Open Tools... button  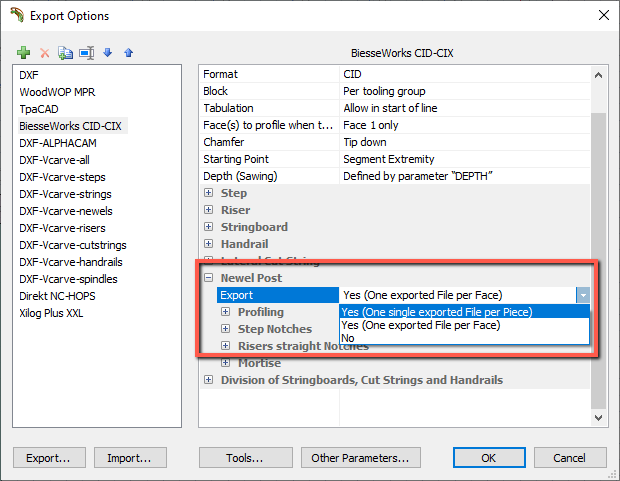click(x=246, y=458)
